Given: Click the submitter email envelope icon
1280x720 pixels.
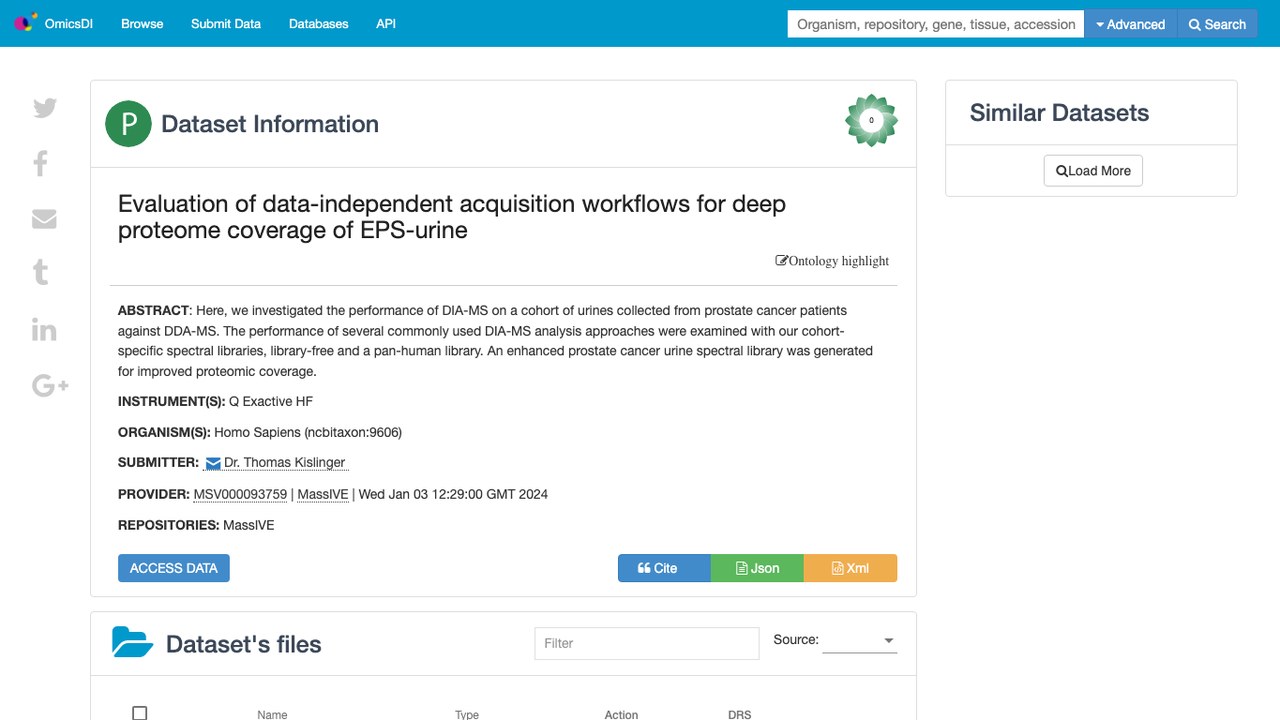Looking at the screenshot, I should click(213, 463).
